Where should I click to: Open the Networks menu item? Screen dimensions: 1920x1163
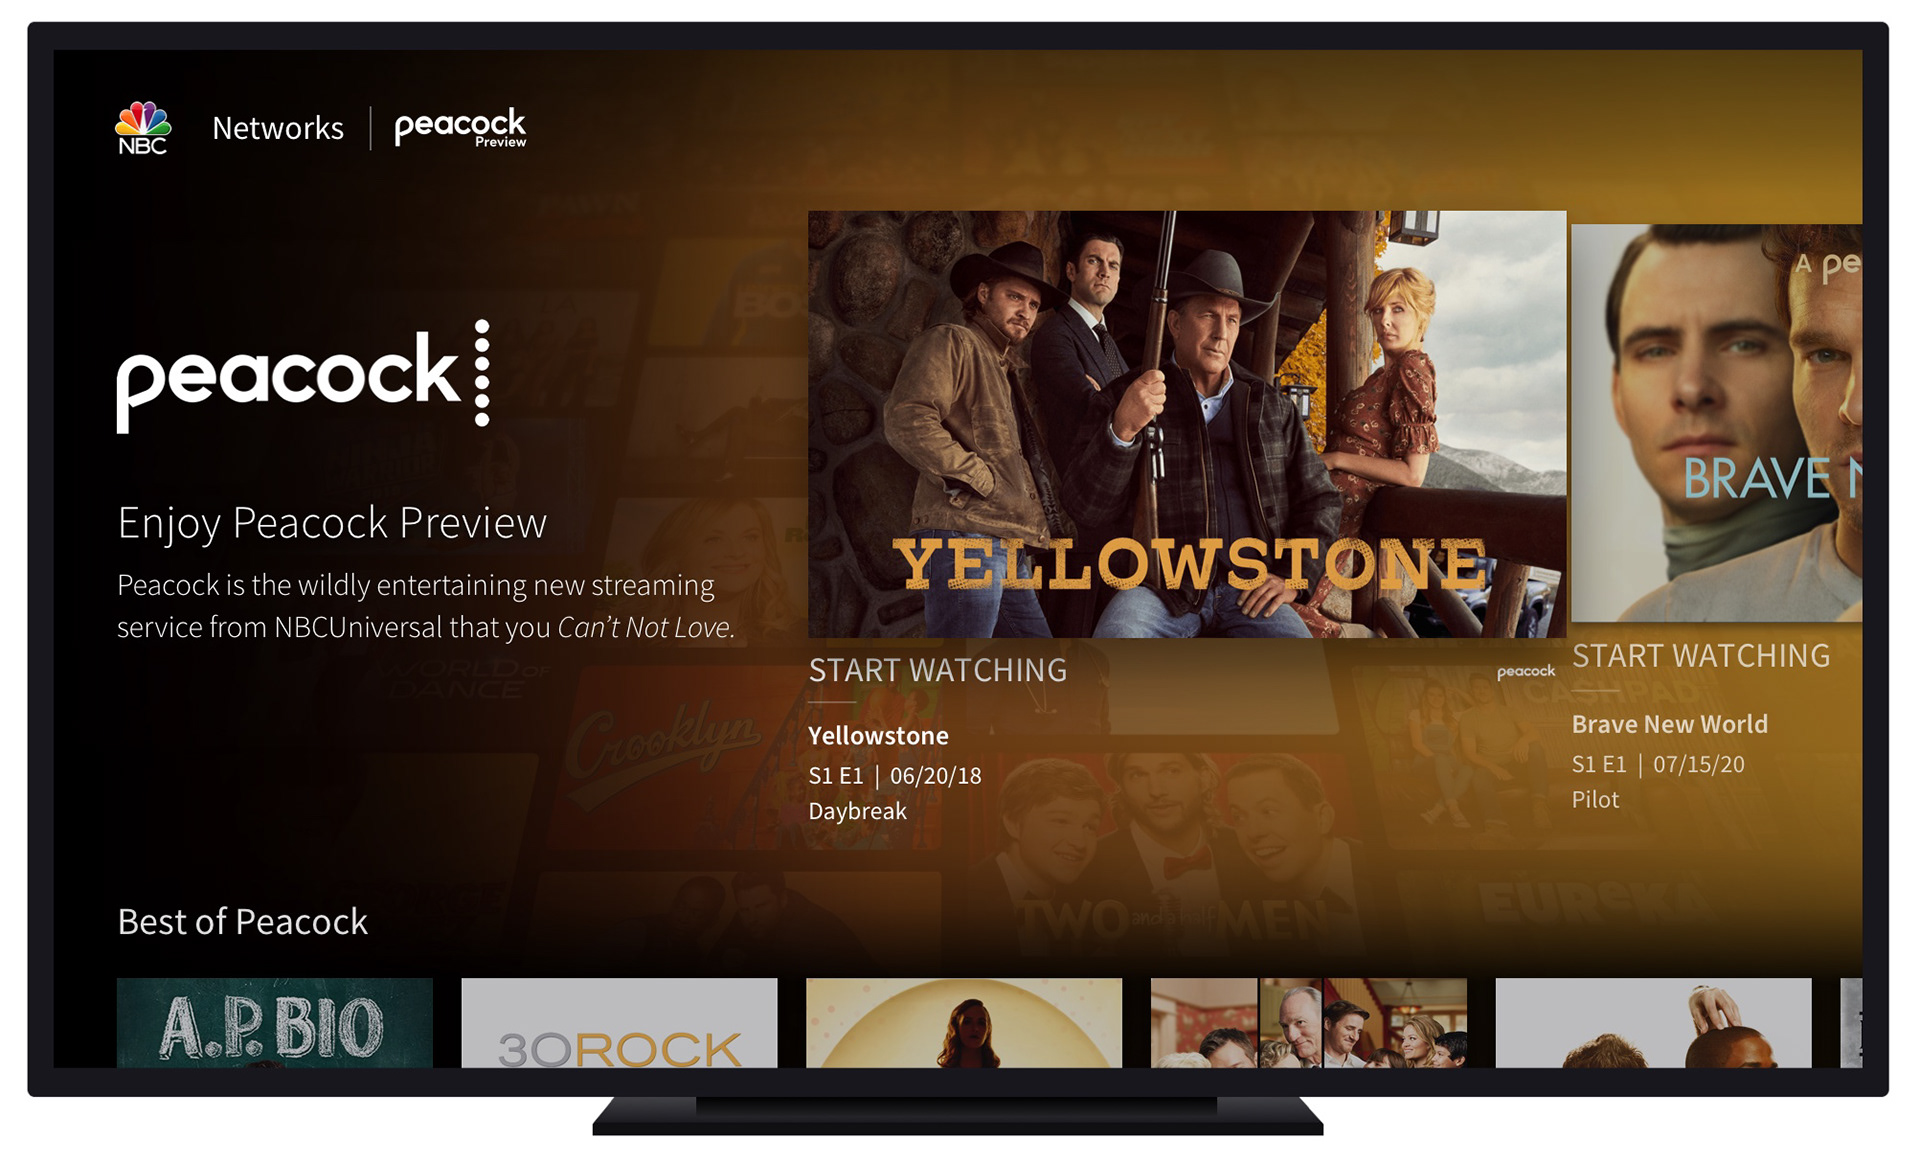(278, 128)
